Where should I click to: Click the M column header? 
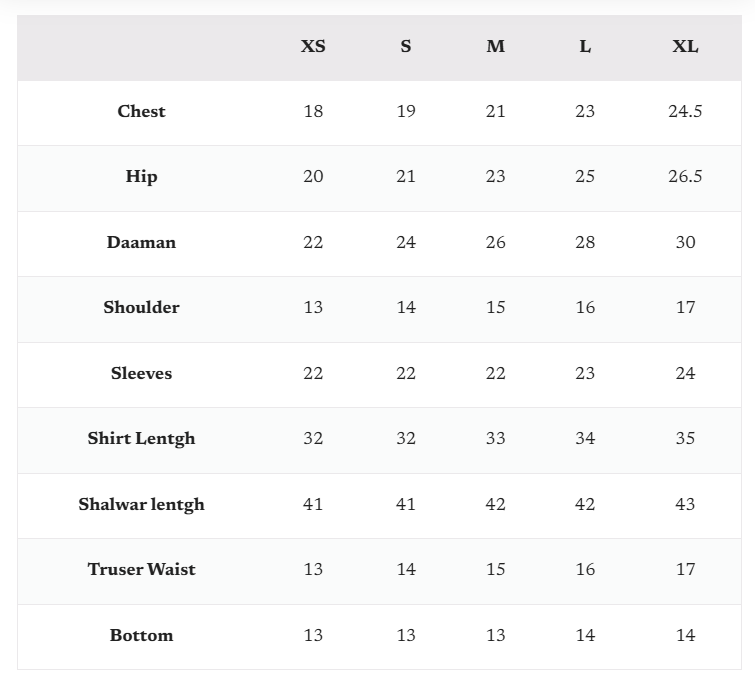pos(496,47)
